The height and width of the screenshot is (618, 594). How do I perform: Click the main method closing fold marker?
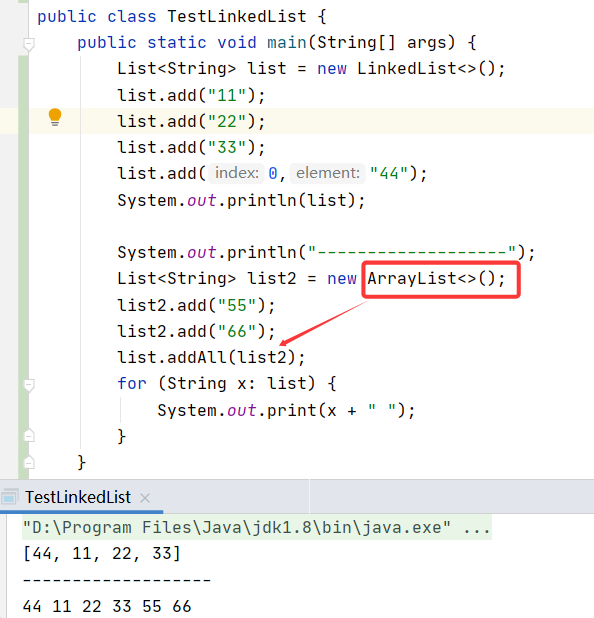pyautogui.click(x=29, y=462)
